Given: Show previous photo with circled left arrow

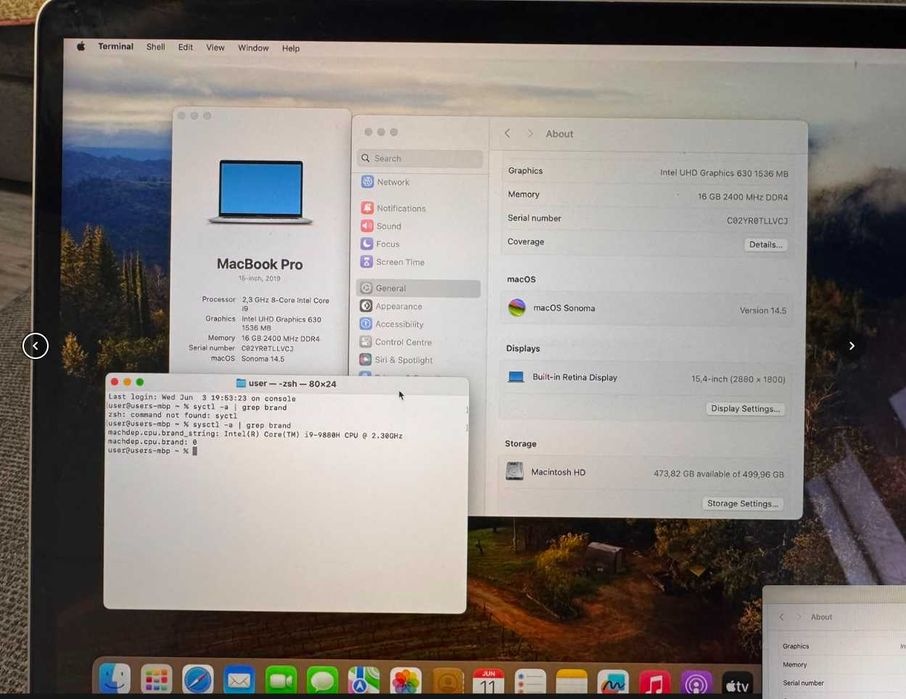Looking at the screenshot, I should 35,346.
